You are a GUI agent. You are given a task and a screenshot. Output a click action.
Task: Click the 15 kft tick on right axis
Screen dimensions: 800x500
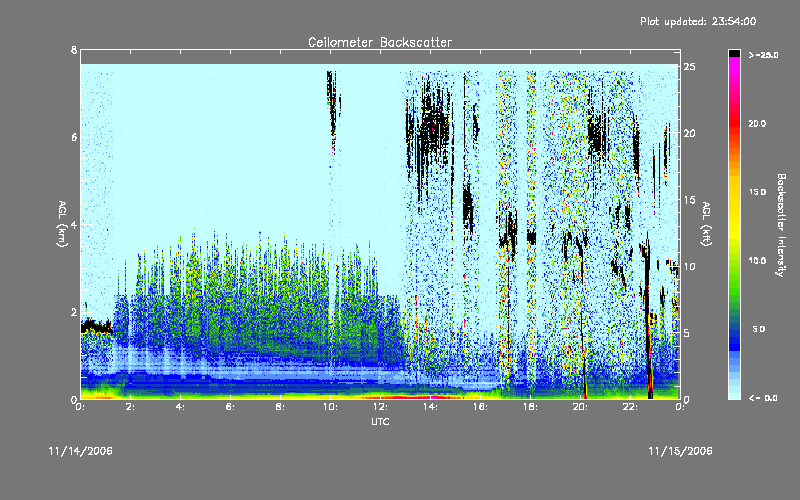(689, 200)
